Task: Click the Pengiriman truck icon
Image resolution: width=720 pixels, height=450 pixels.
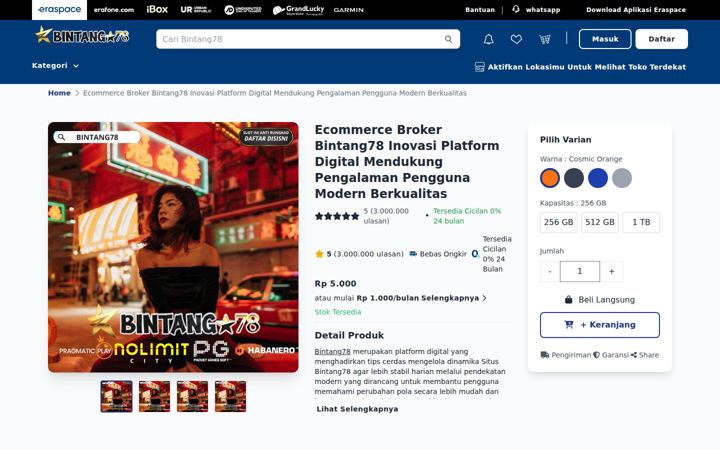Action: pos(545,355)
